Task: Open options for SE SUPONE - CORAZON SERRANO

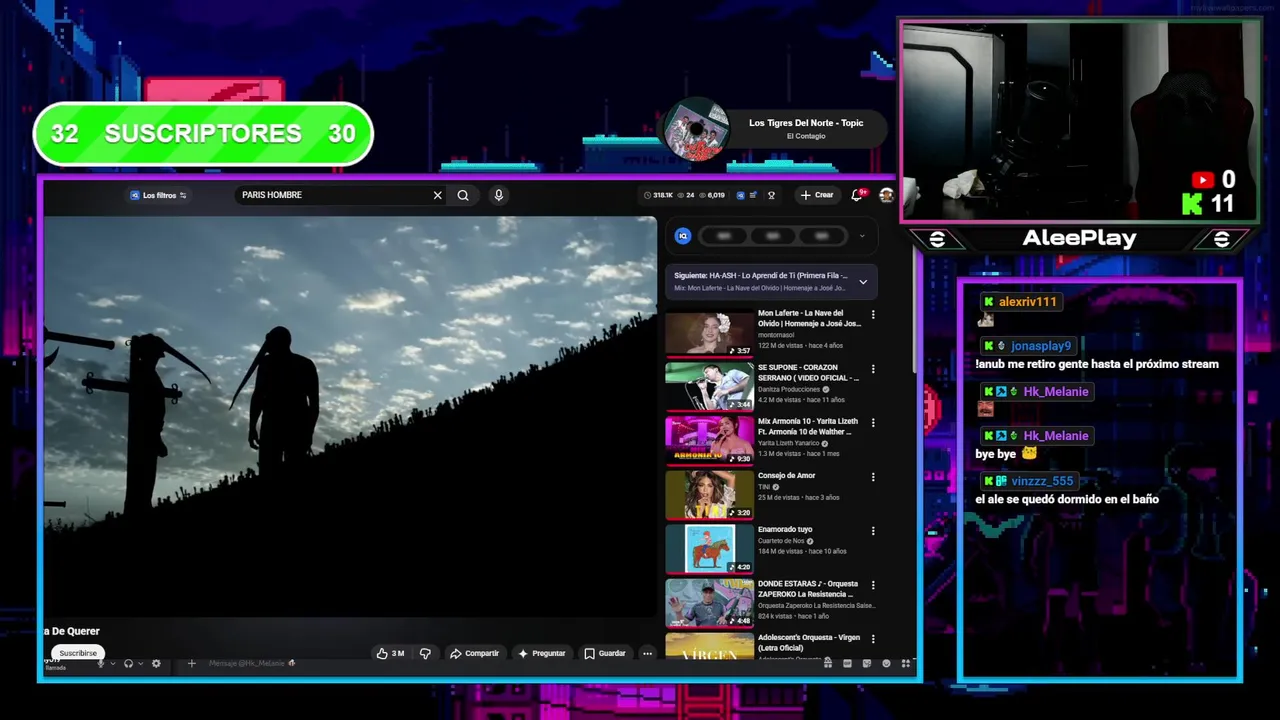Action: tap(873, 368)
